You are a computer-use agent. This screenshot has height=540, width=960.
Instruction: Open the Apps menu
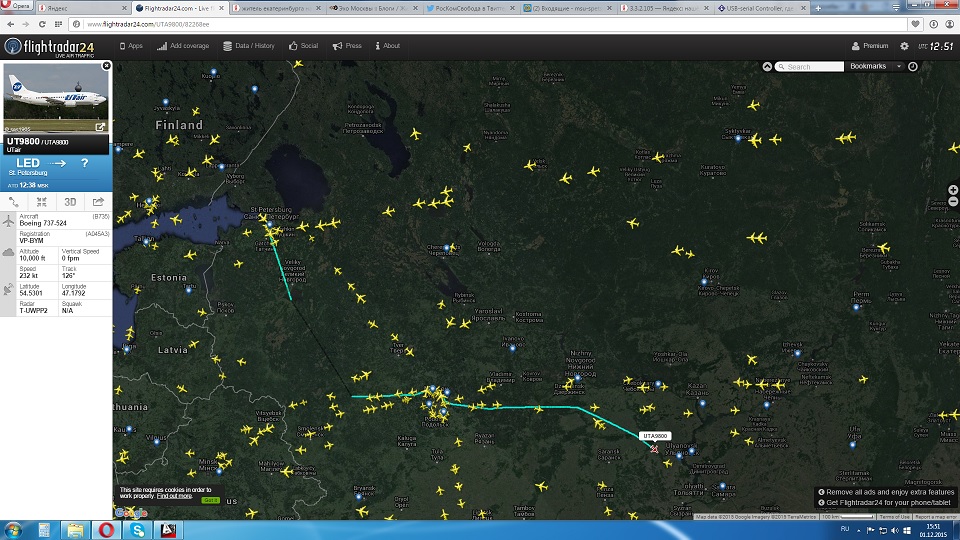point(131,46)
